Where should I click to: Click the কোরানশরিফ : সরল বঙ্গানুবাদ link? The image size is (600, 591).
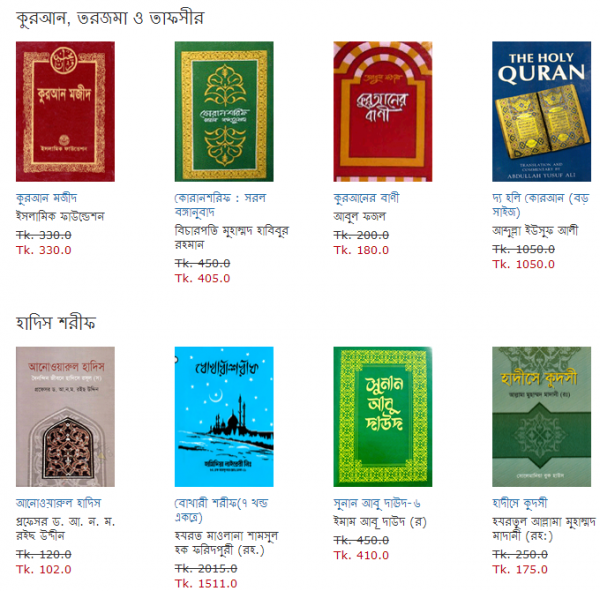pyautogui.click(x=220, y=205)
